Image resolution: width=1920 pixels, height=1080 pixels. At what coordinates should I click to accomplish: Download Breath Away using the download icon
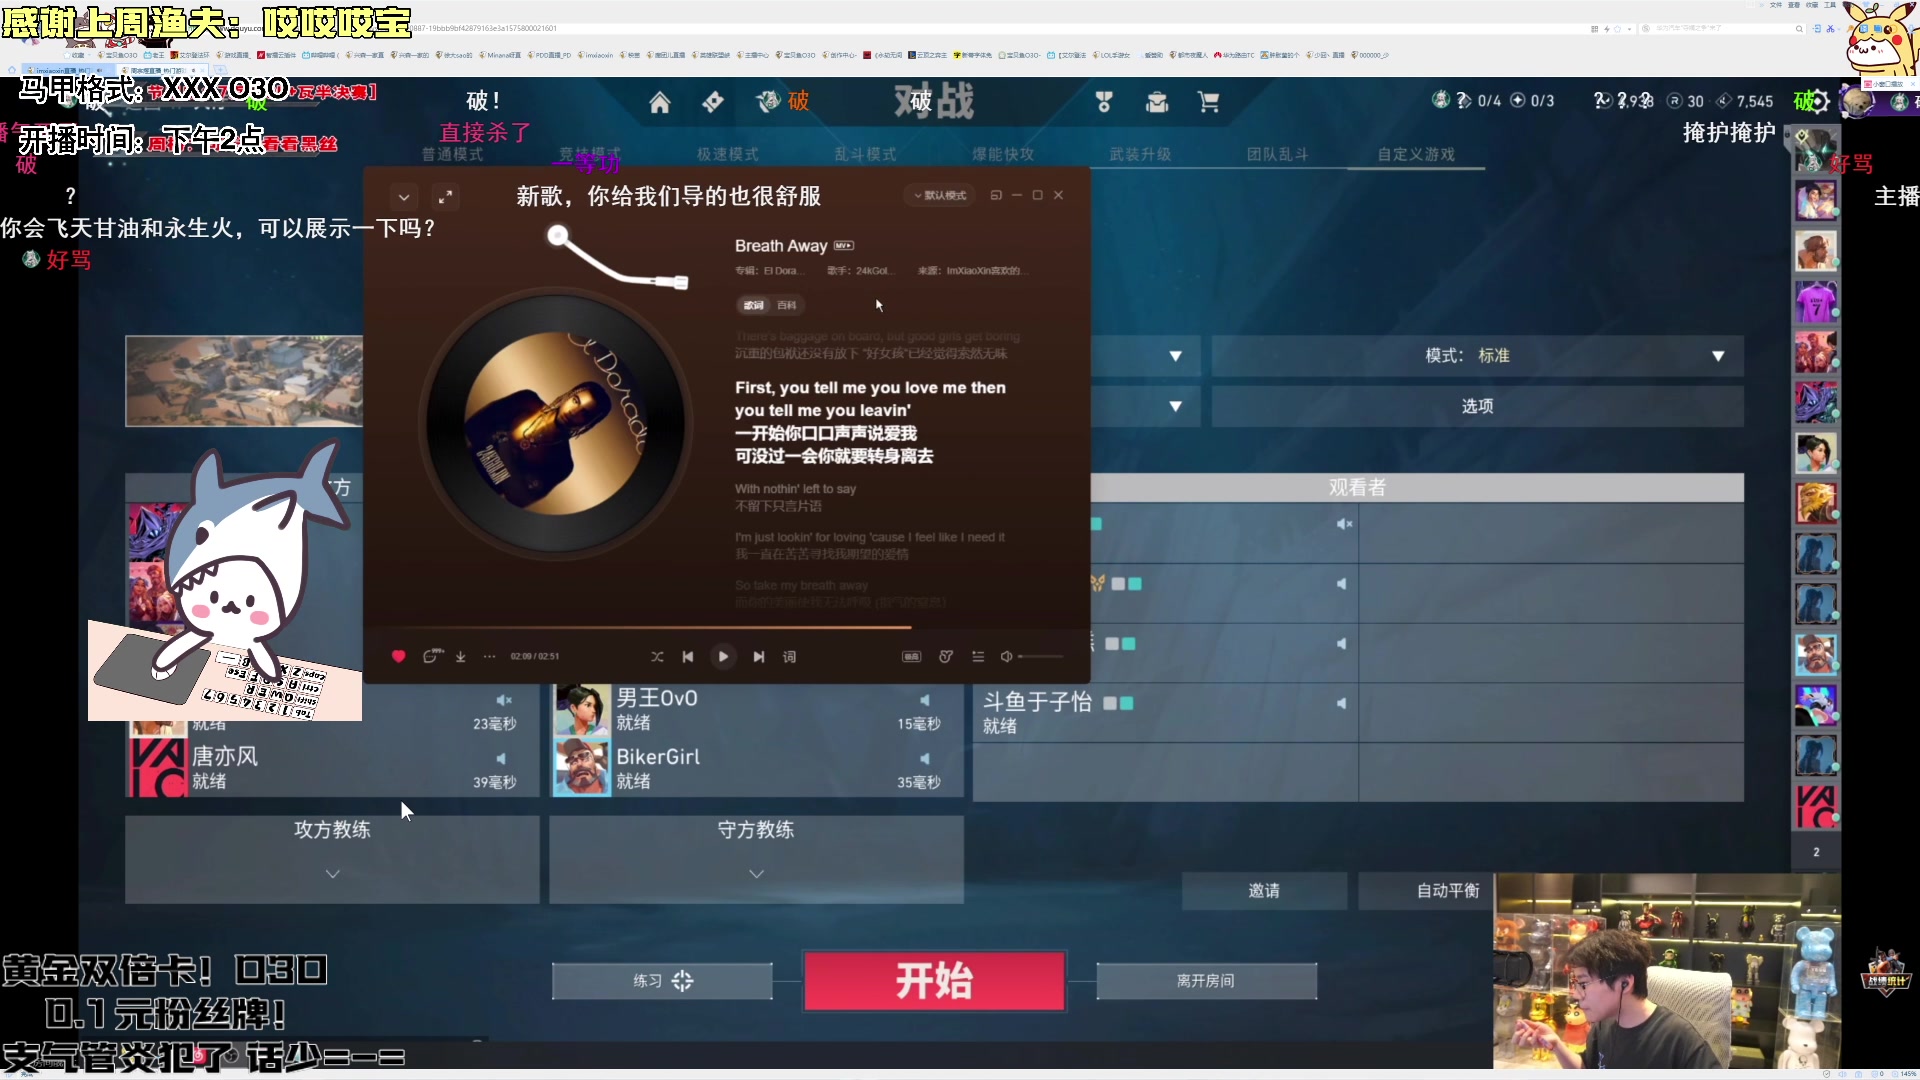click(x=460, y=657)
